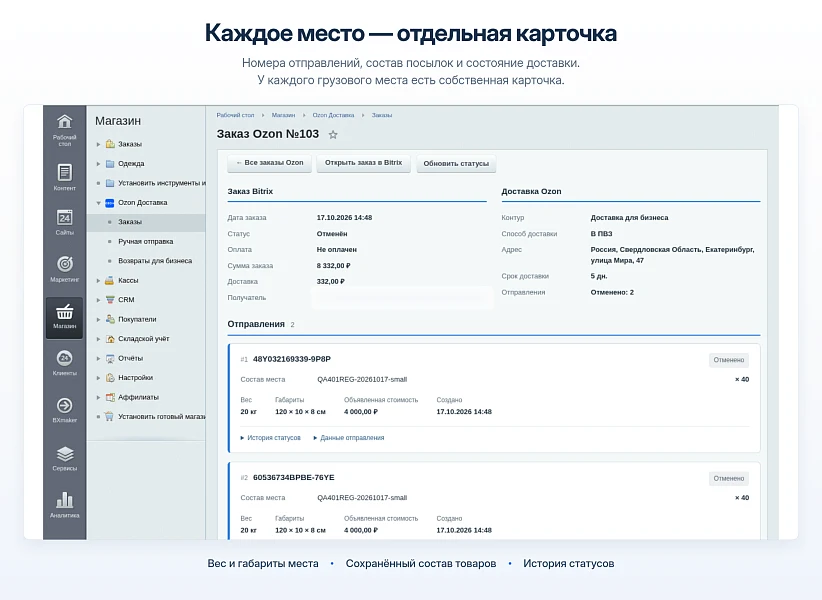Follow the Магазин breadcrumb link
This screenshot has width=822, height=600.
(283, 115)
